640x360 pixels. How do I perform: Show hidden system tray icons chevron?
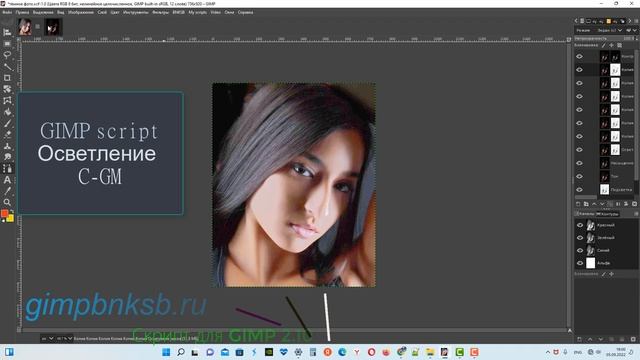[x=548, y=352]
